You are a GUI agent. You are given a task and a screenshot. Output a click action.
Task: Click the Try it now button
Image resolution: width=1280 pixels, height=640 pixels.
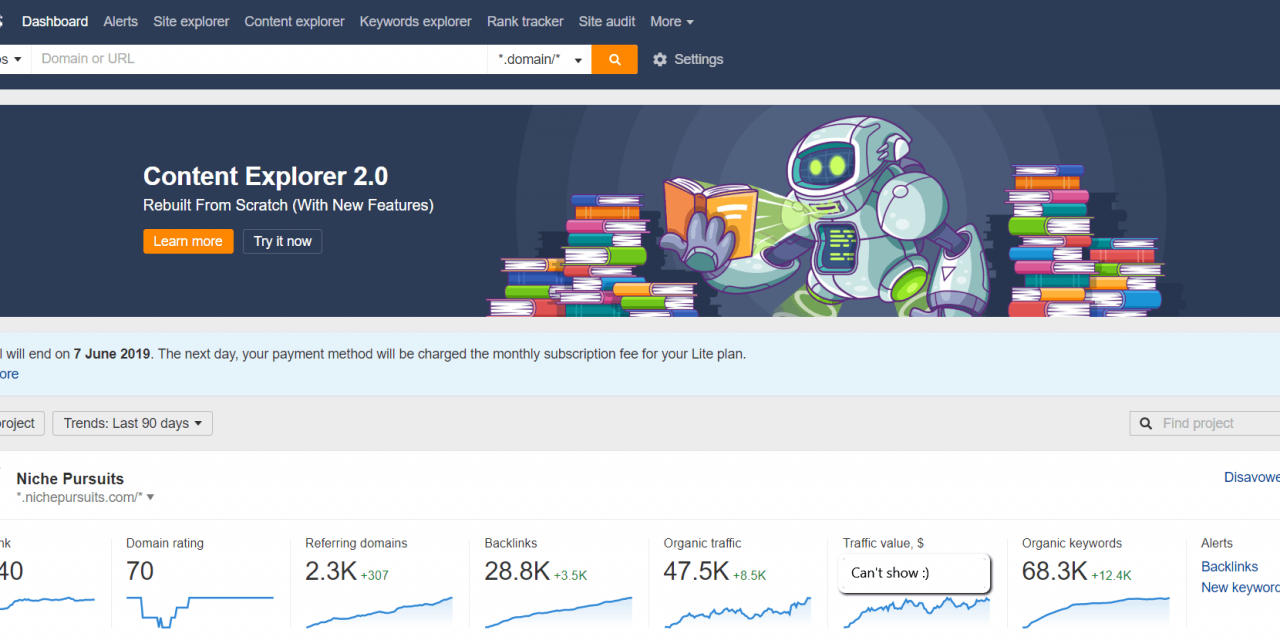[282, 241]
